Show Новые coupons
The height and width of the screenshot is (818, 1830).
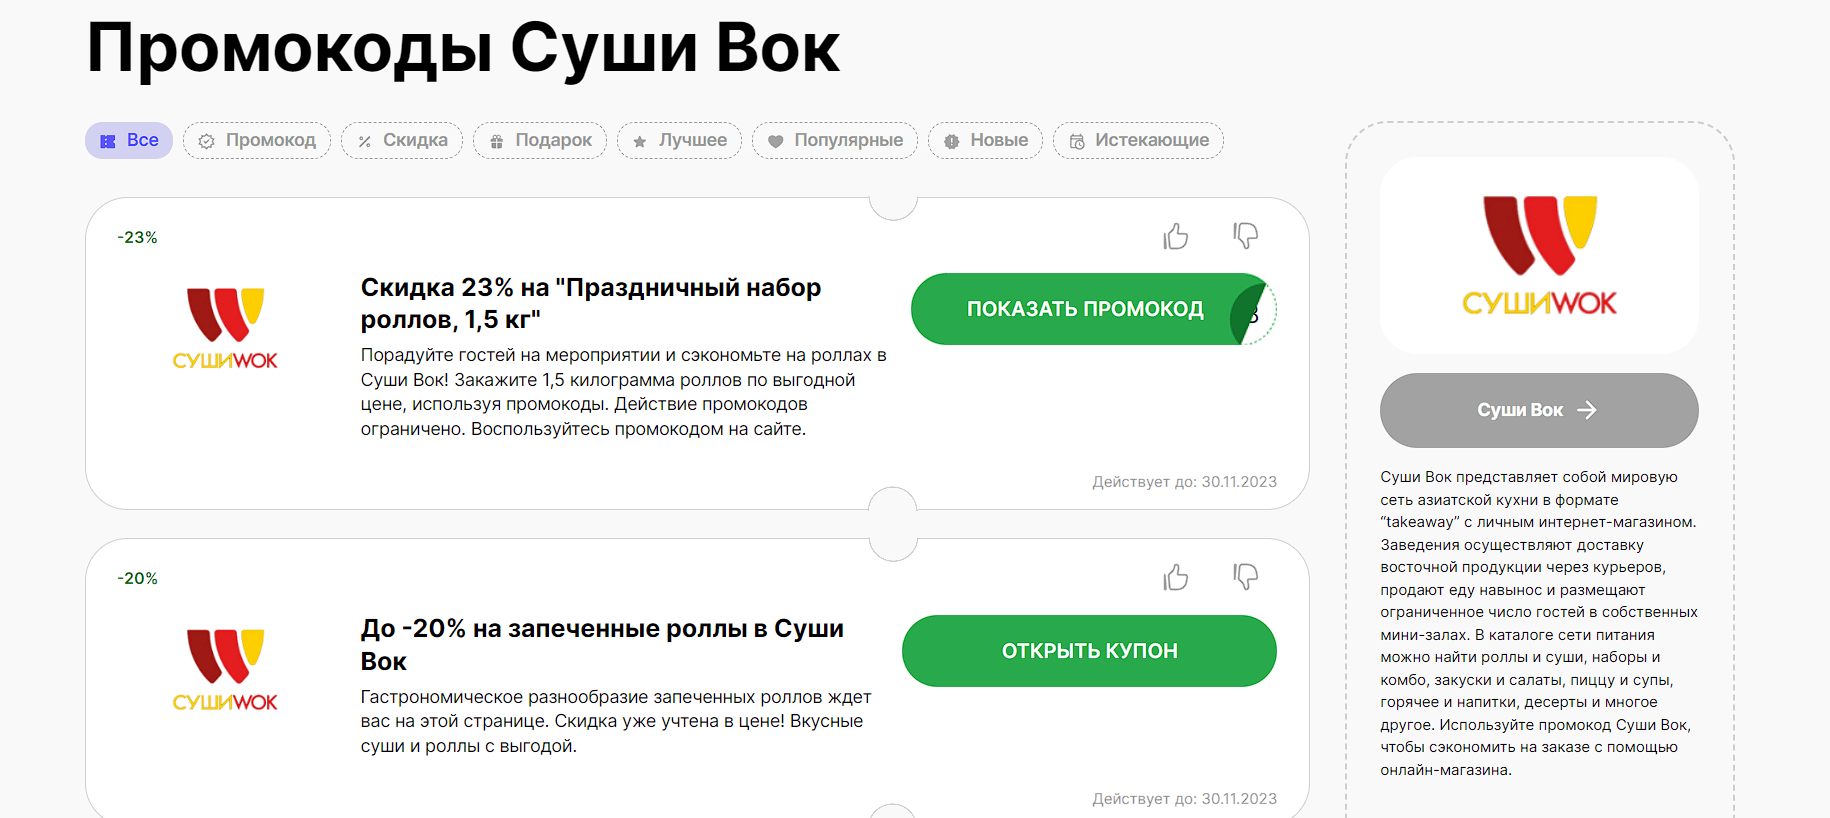985,140
